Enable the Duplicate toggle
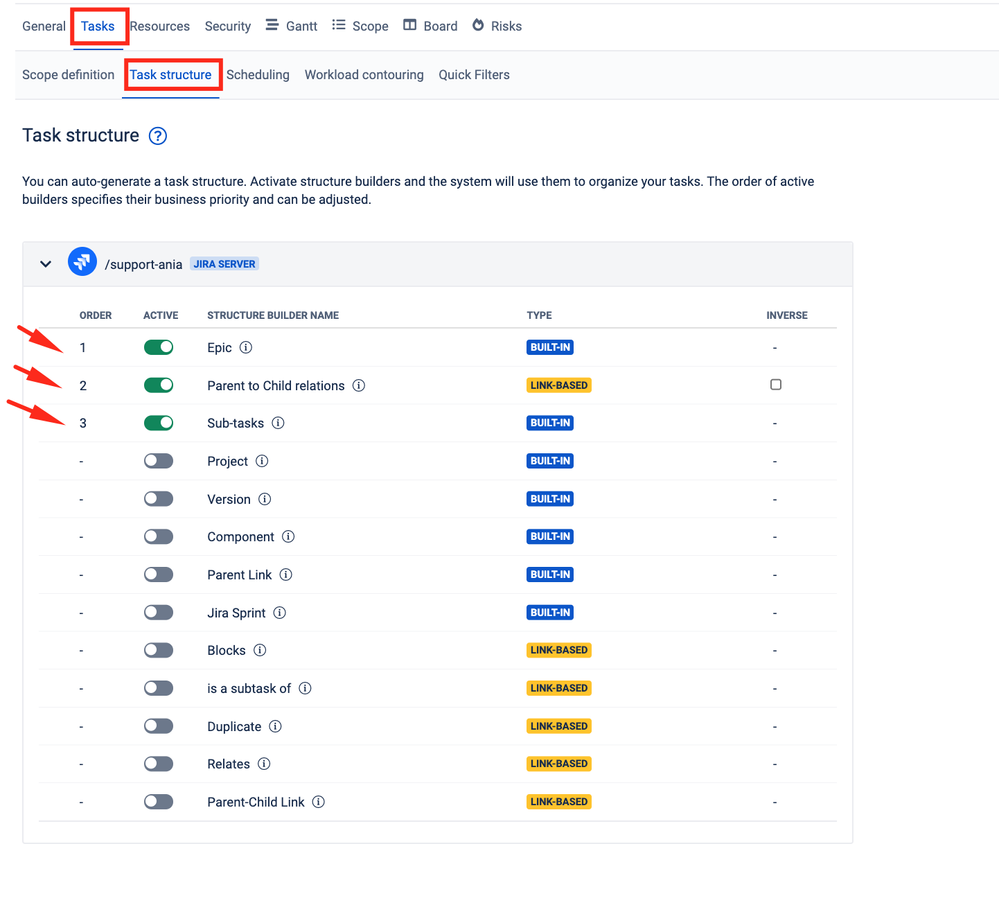 159,726
